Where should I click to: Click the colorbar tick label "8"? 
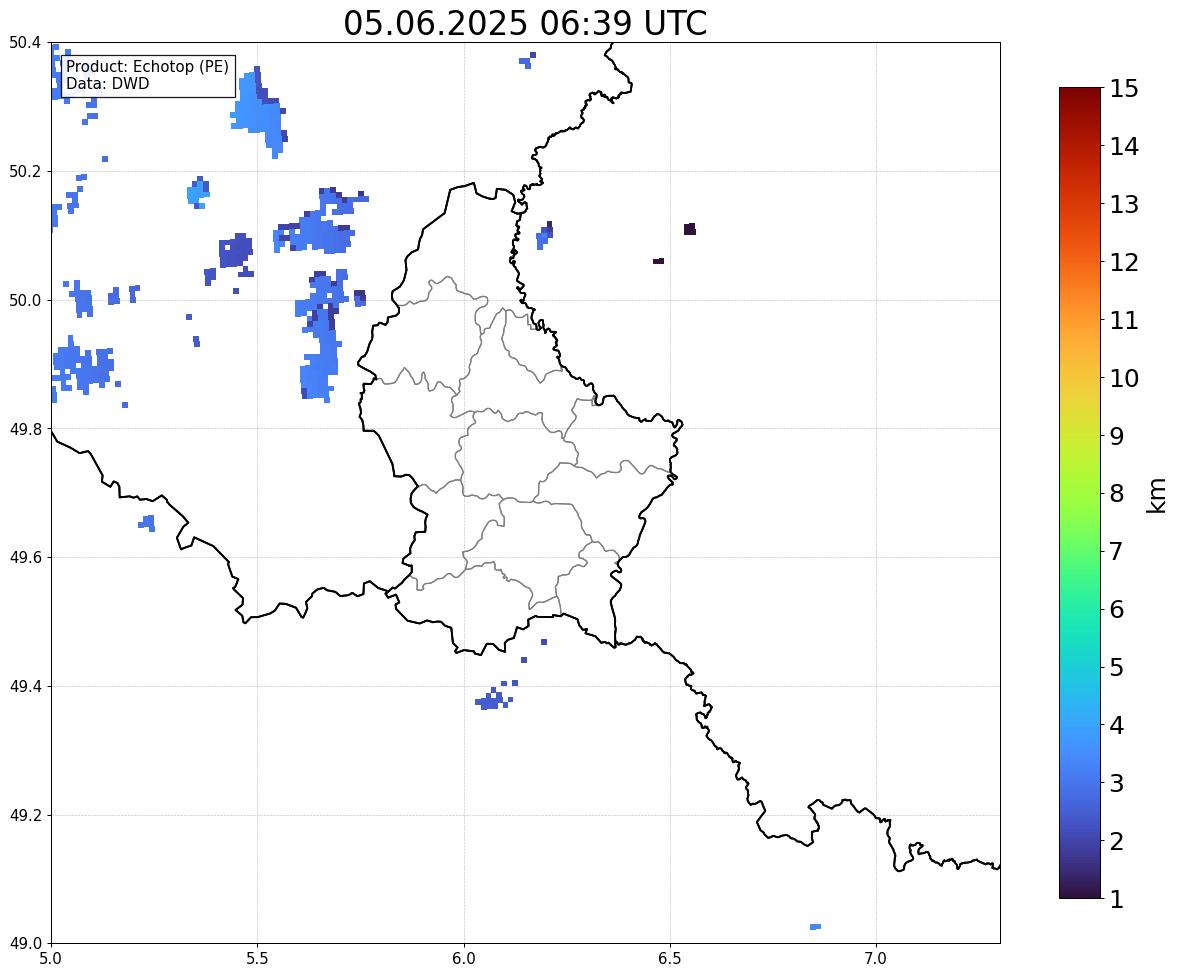pyautogui.click(x=1117, y=494)
